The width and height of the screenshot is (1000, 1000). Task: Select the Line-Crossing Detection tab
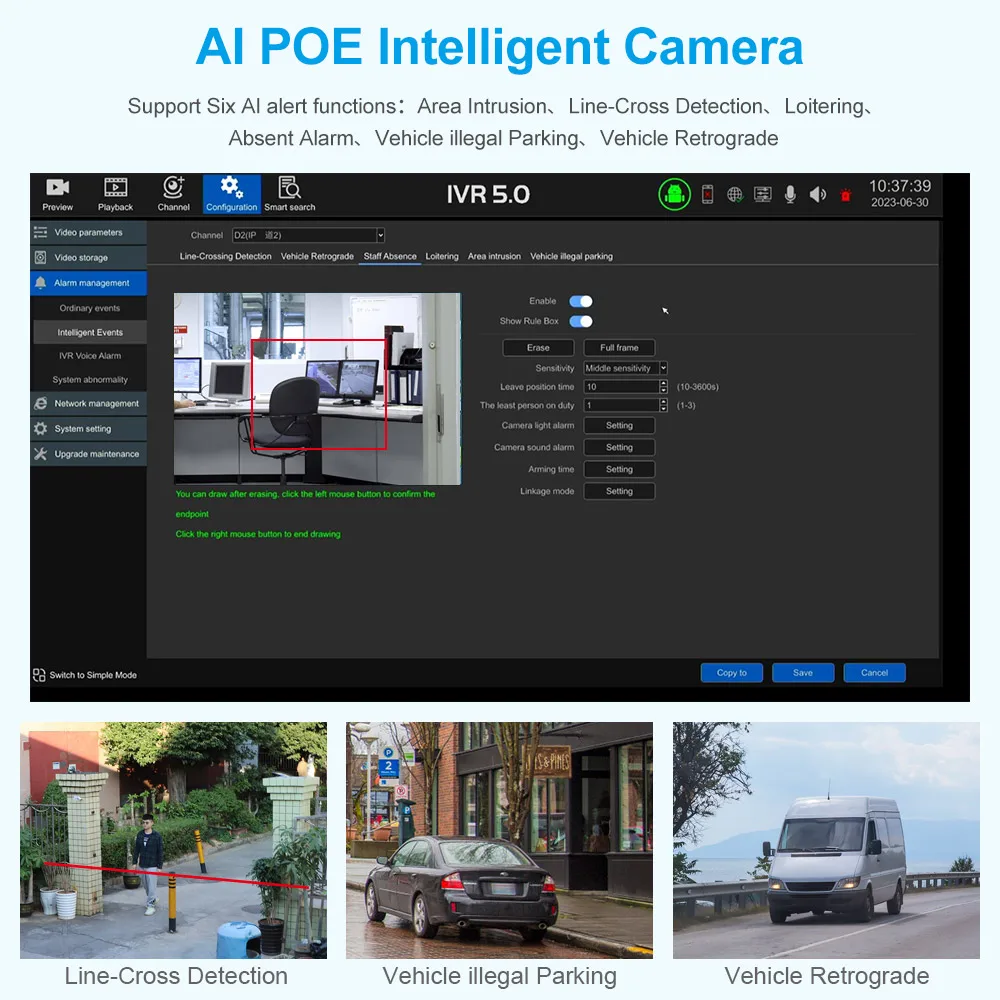225,256
